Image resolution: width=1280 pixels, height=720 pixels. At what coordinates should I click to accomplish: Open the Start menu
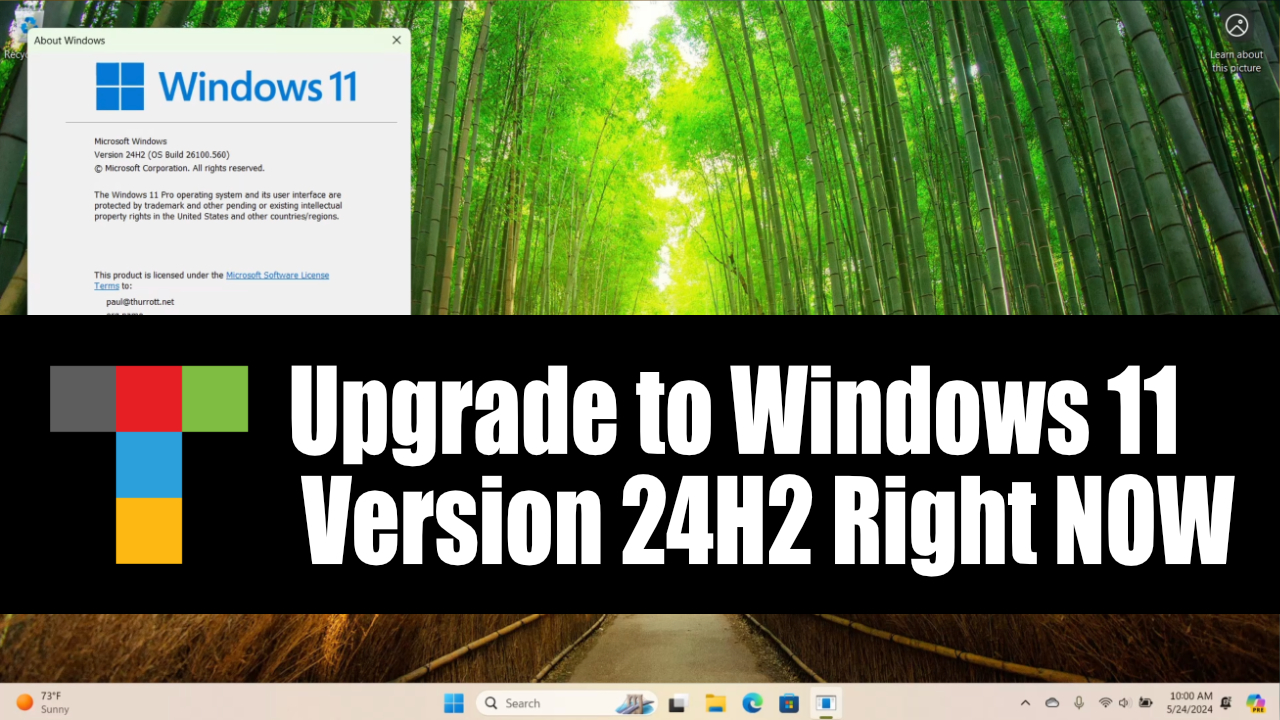(x=454, y=703)
